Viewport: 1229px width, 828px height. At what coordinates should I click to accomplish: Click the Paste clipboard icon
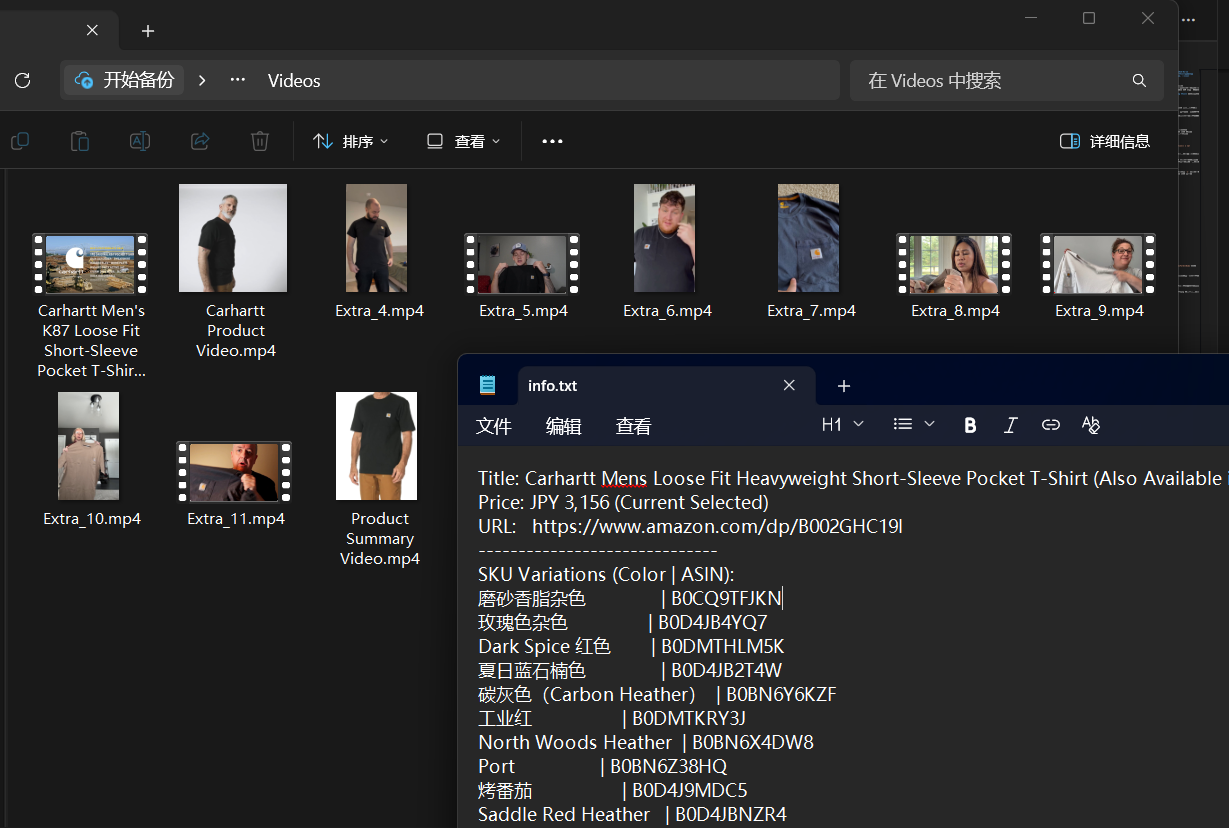coord(80,141)
